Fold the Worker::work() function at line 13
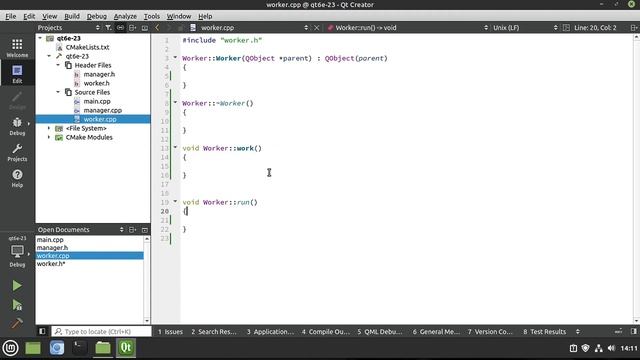 tap(175, 147)
